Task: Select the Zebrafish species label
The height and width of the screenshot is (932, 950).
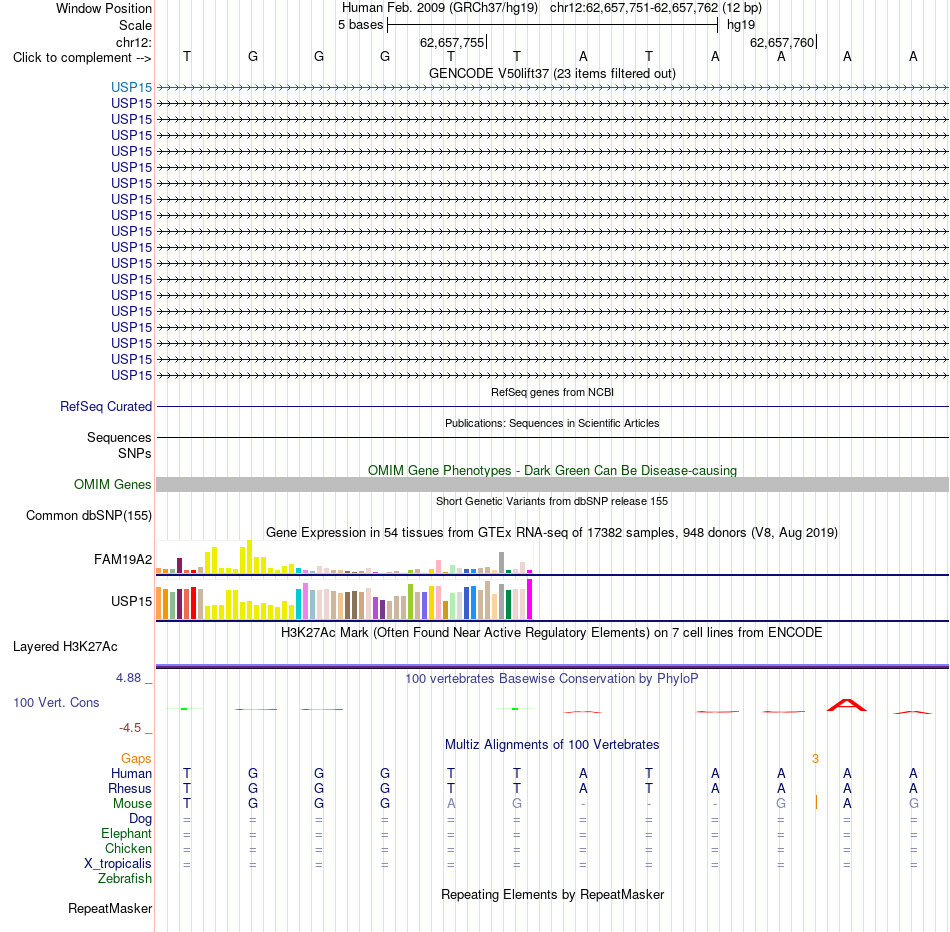Action: click(125, 879)
